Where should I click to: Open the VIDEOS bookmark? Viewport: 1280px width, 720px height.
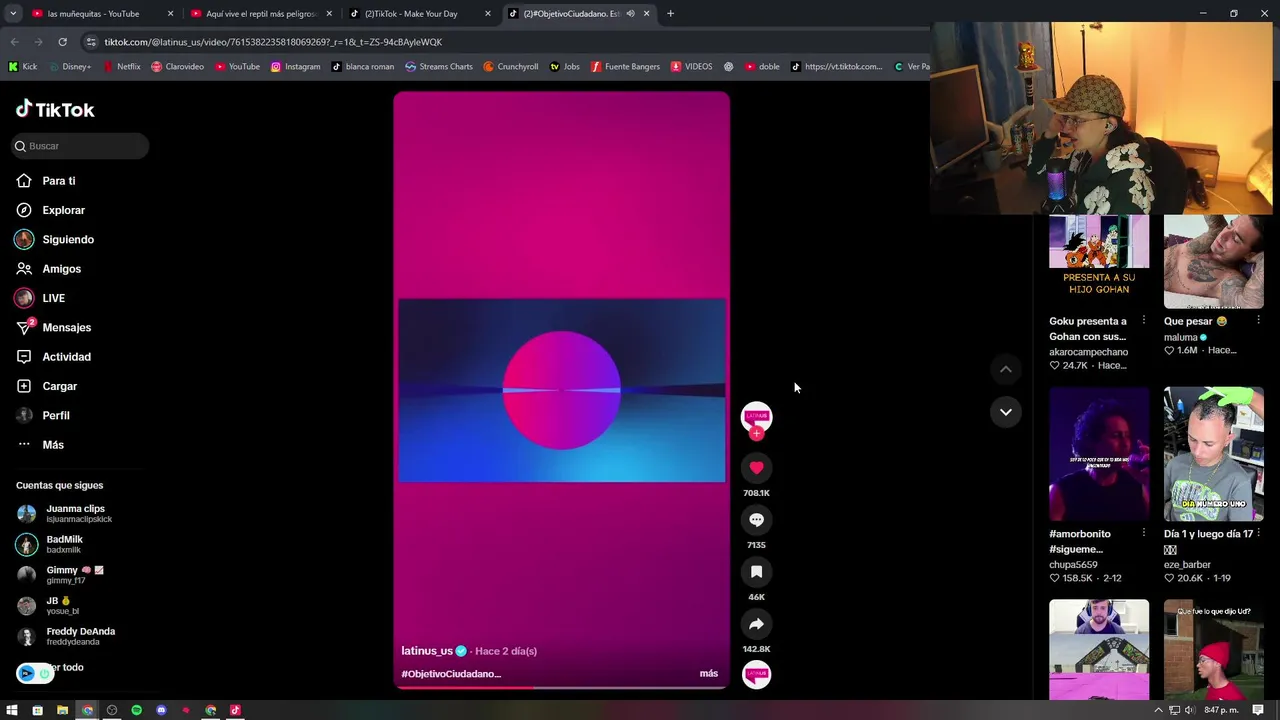click(692, 67)
